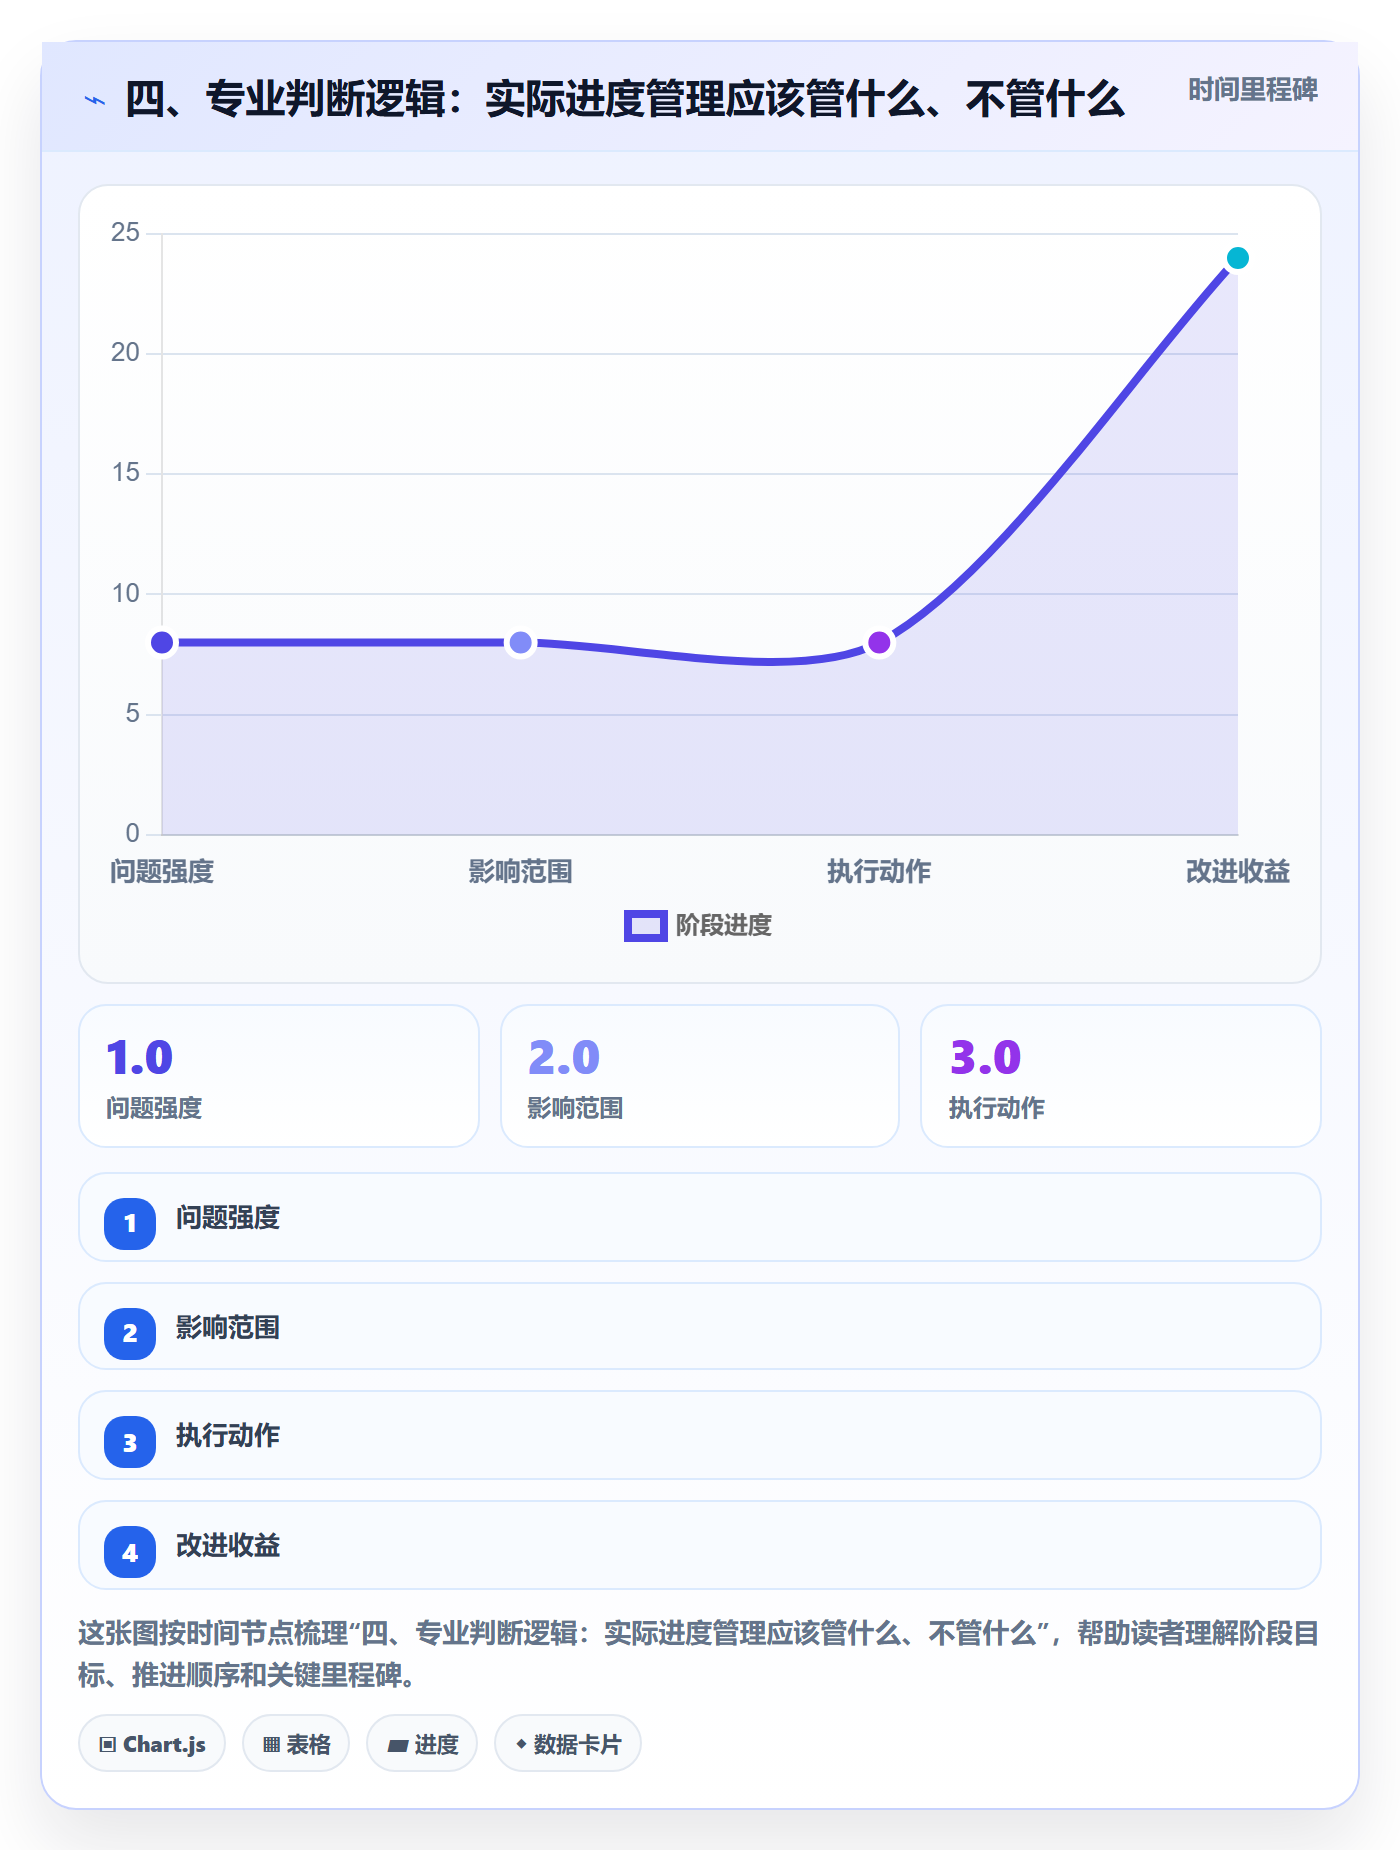Viewport: 1400px width, 1850px height.
Task: Click the 表格 tag chip
Action: click(296, 1743)
